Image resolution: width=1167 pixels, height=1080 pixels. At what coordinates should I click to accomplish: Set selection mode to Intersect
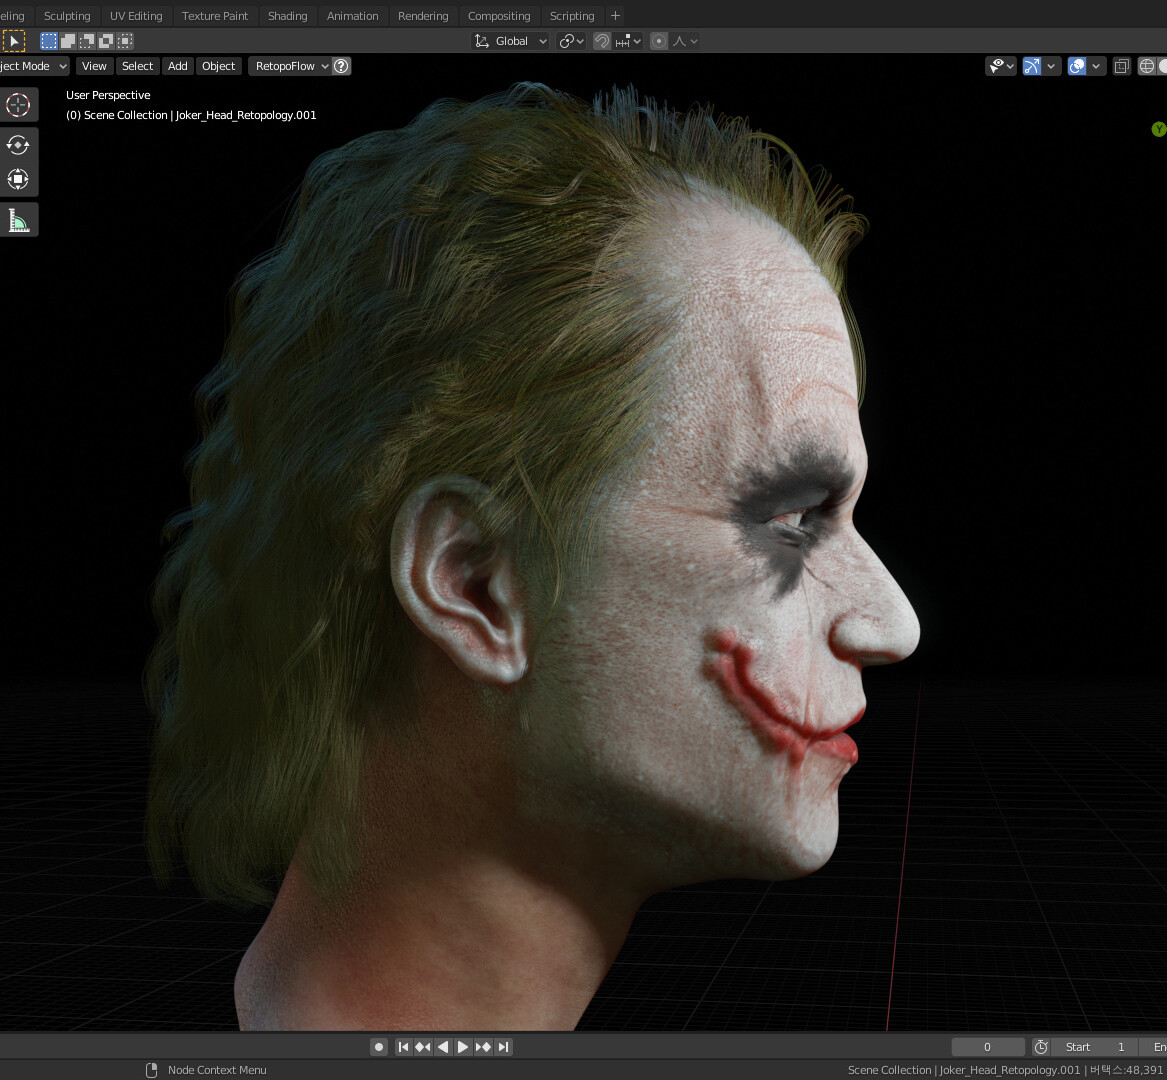pyautogui.click(x=126, y=41)
